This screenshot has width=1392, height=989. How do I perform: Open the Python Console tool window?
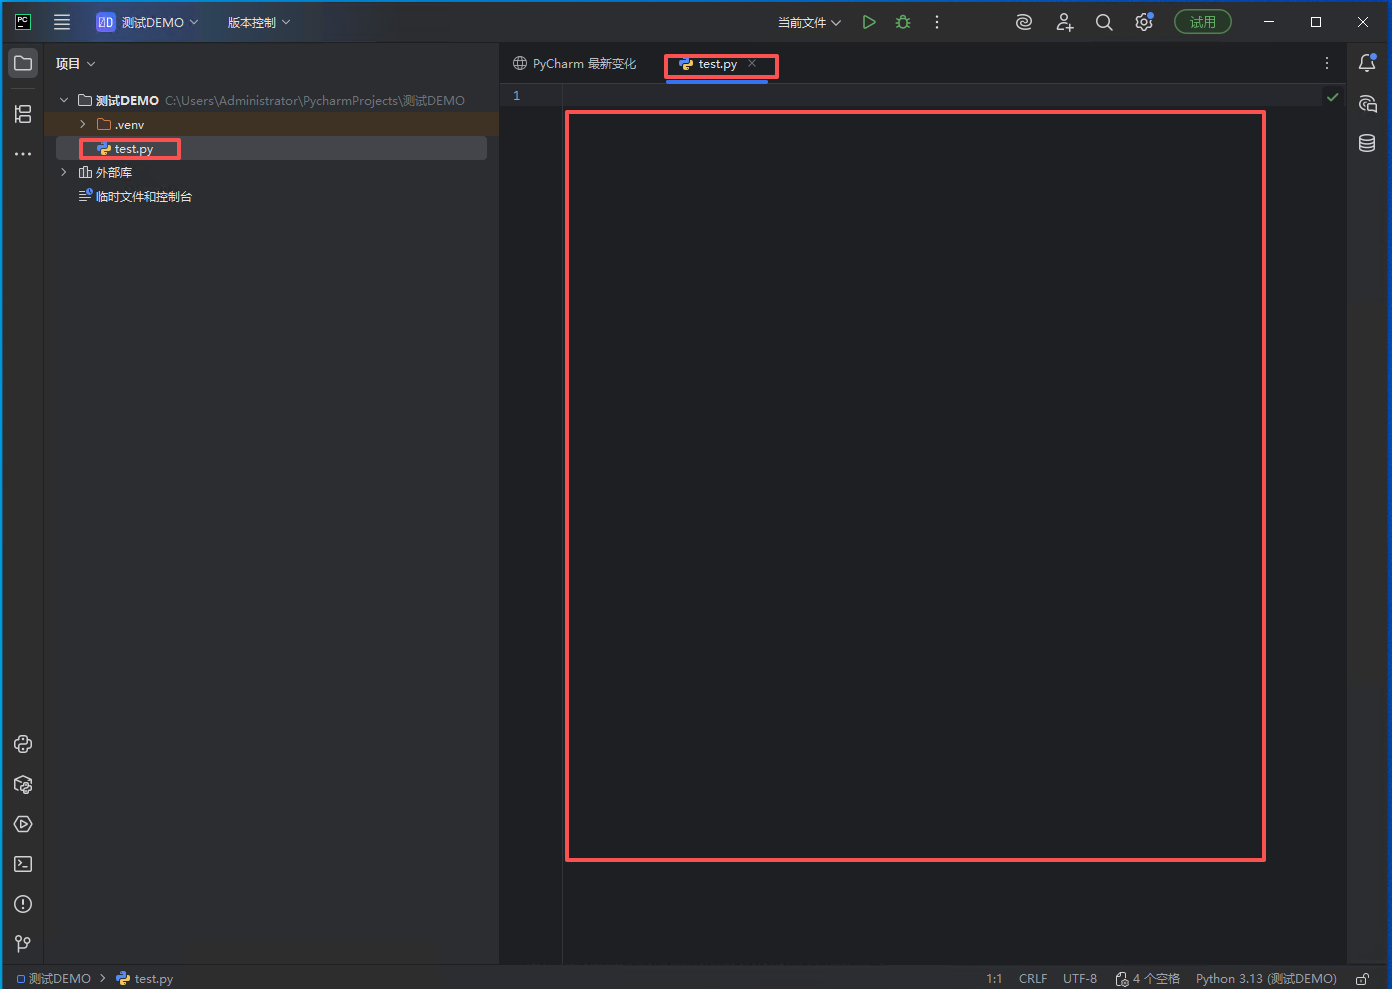23,744
